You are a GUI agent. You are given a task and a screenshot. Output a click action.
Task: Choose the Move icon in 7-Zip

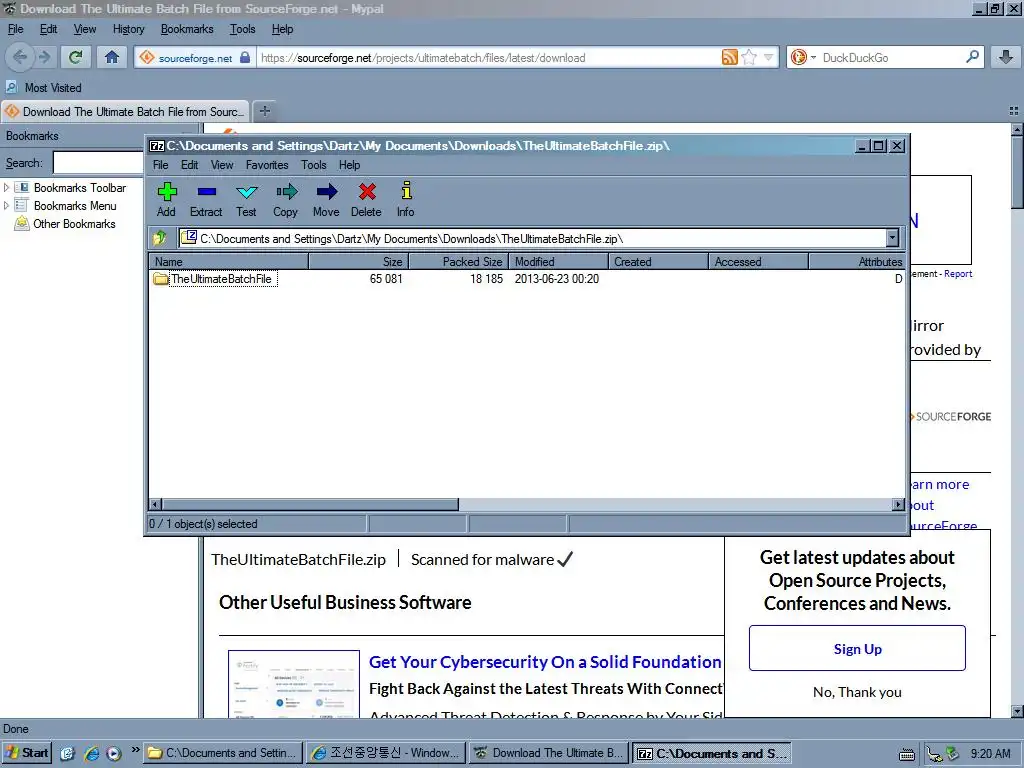[x=326, y=199]
